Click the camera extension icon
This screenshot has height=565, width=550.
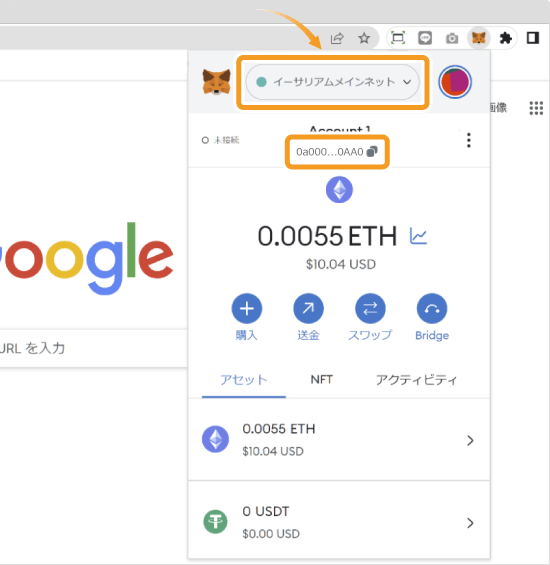point(452,38)
